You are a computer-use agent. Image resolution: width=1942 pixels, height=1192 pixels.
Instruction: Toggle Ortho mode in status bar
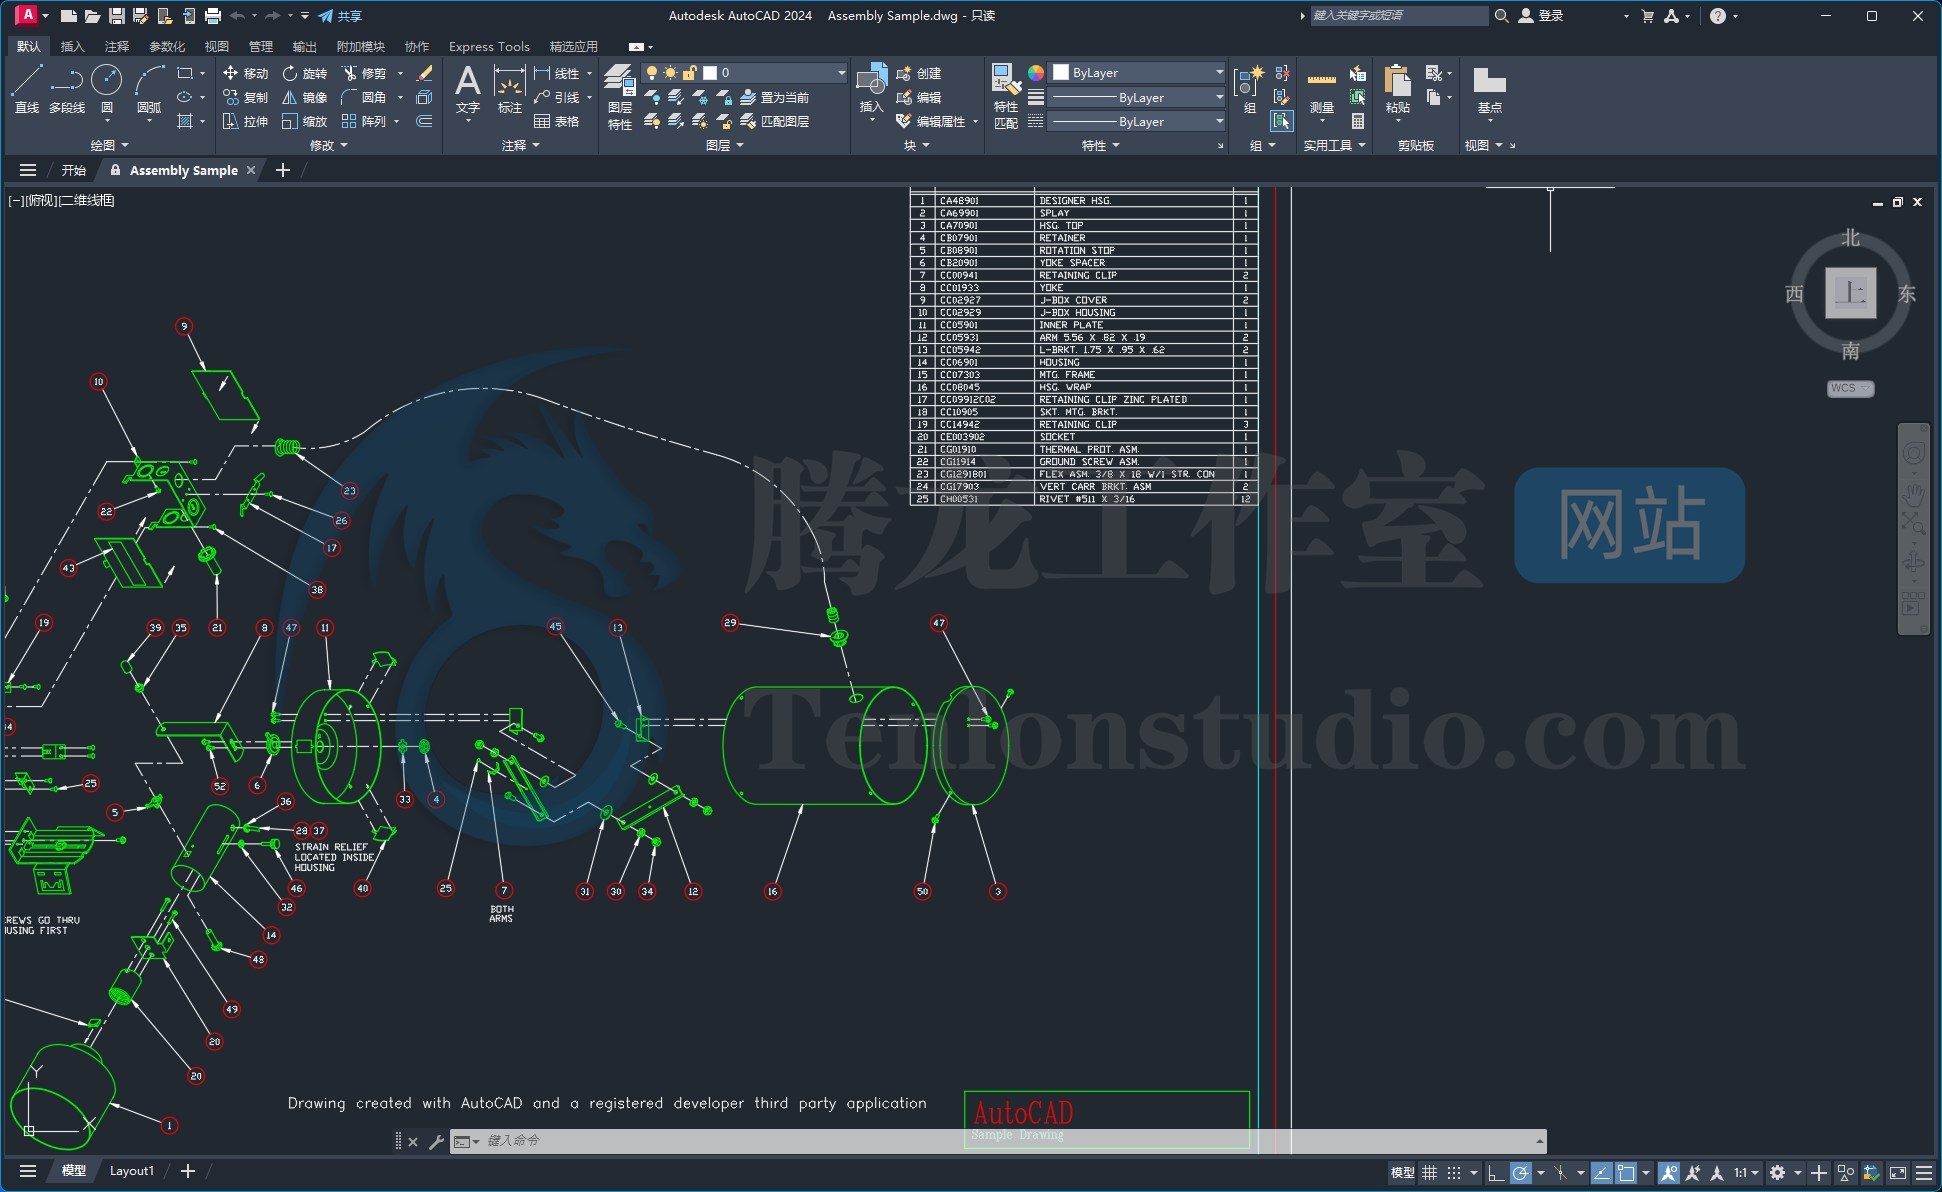click(1496, 1173)
